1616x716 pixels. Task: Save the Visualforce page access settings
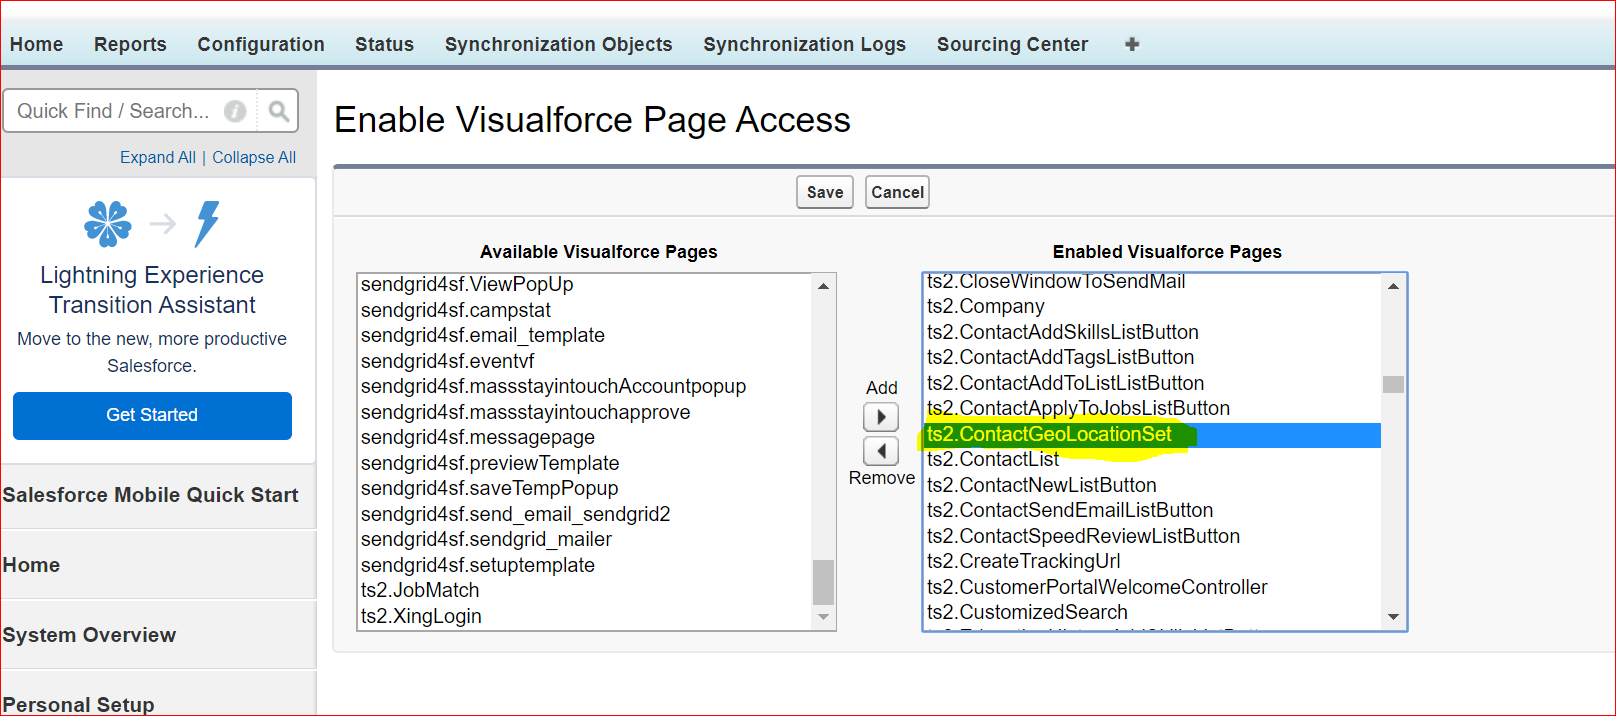point(825,192)
